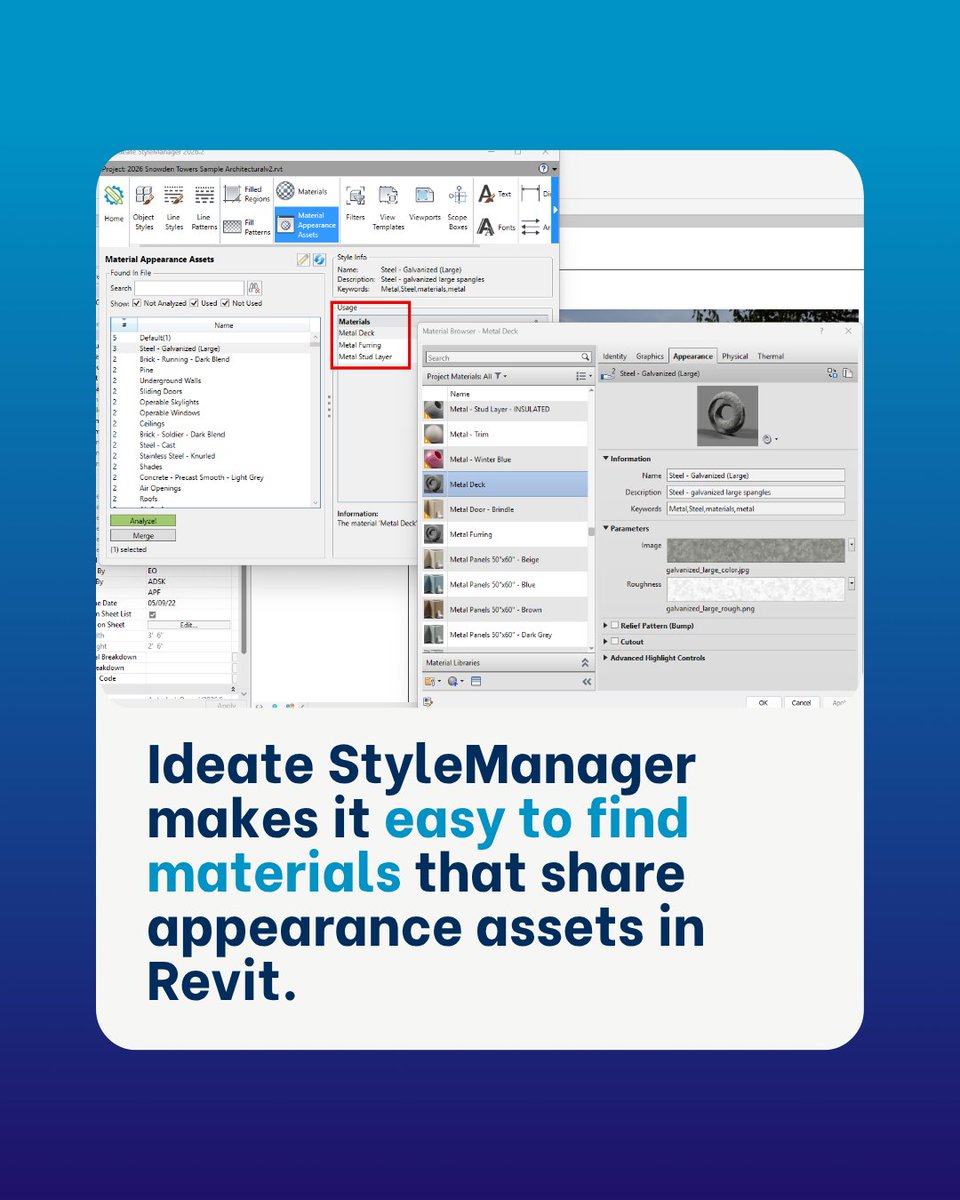
Task: Open the asset browser panel icon
Action: 476,682
